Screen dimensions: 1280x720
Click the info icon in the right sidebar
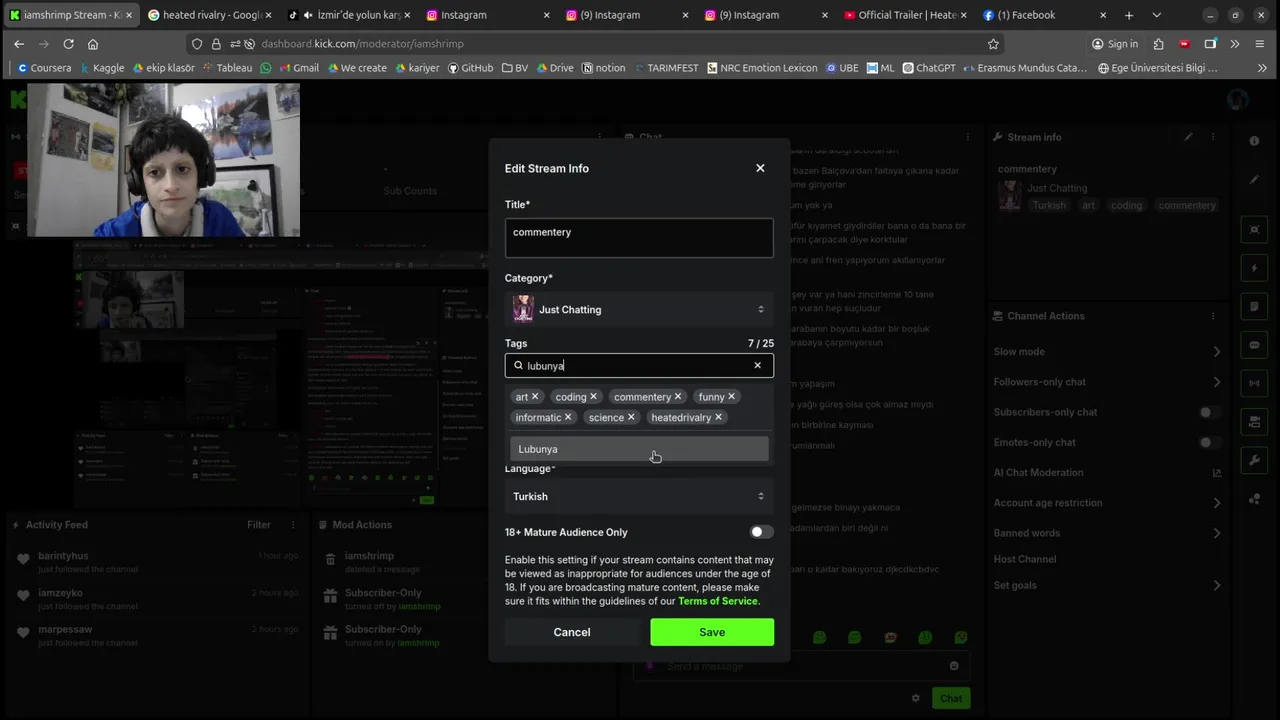pyautogui.click(x=1254, y=141)
